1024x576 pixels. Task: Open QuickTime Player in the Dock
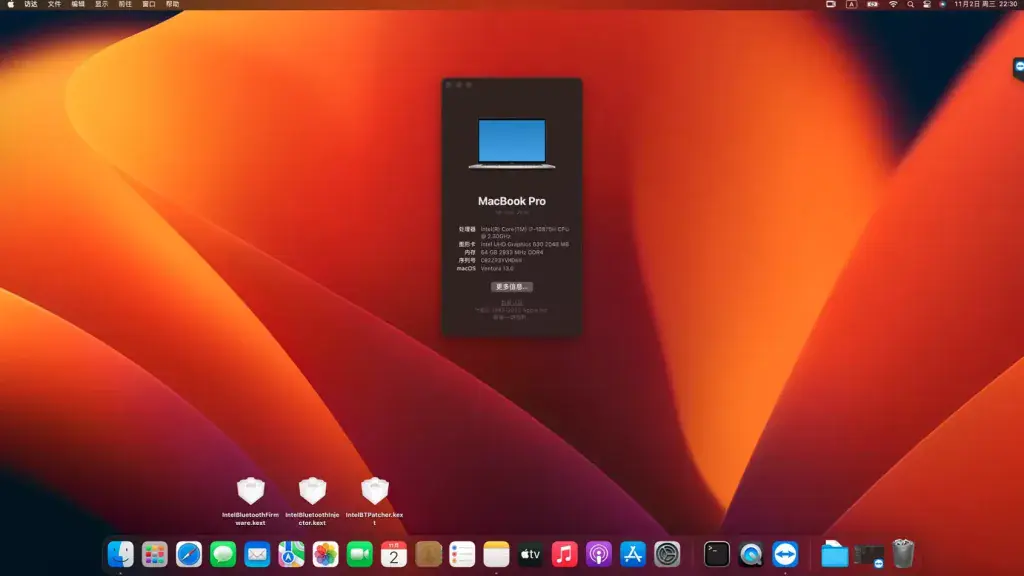click(x=751, y=554)
